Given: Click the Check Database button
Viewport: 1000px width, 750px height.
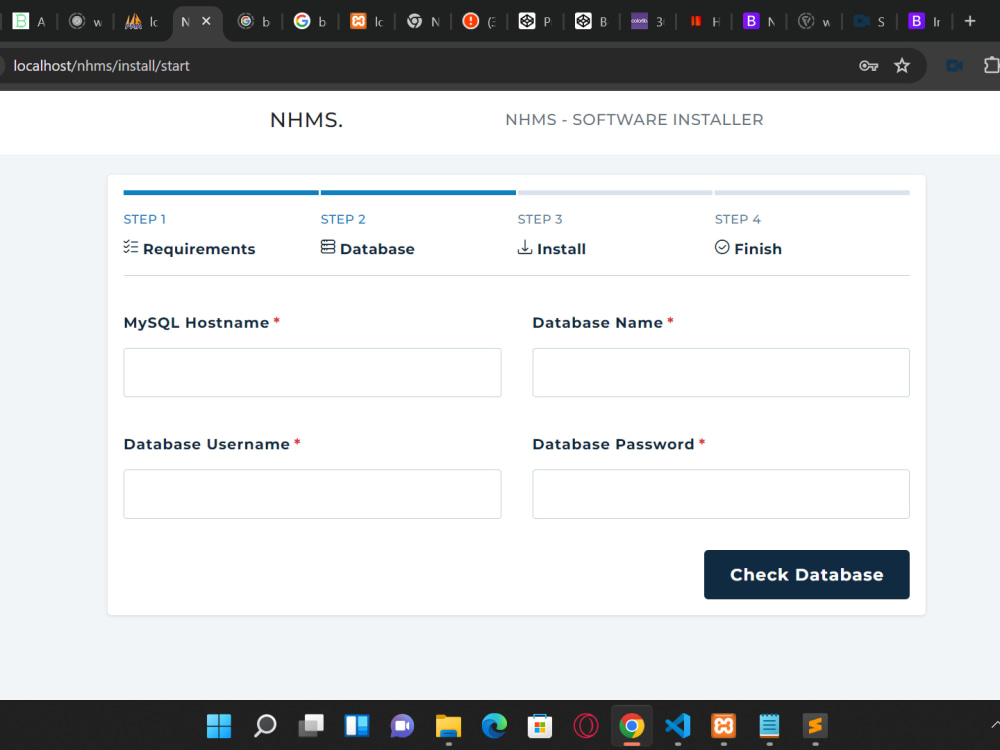Looking at the screenshot, I should pyautogui.click(x=807, y=575).
